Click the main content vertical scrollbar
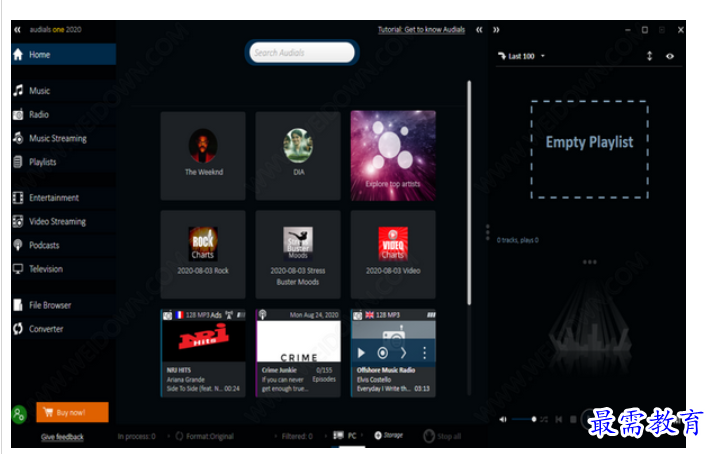This screenshot has height=454, width=712. coord(469,193)
